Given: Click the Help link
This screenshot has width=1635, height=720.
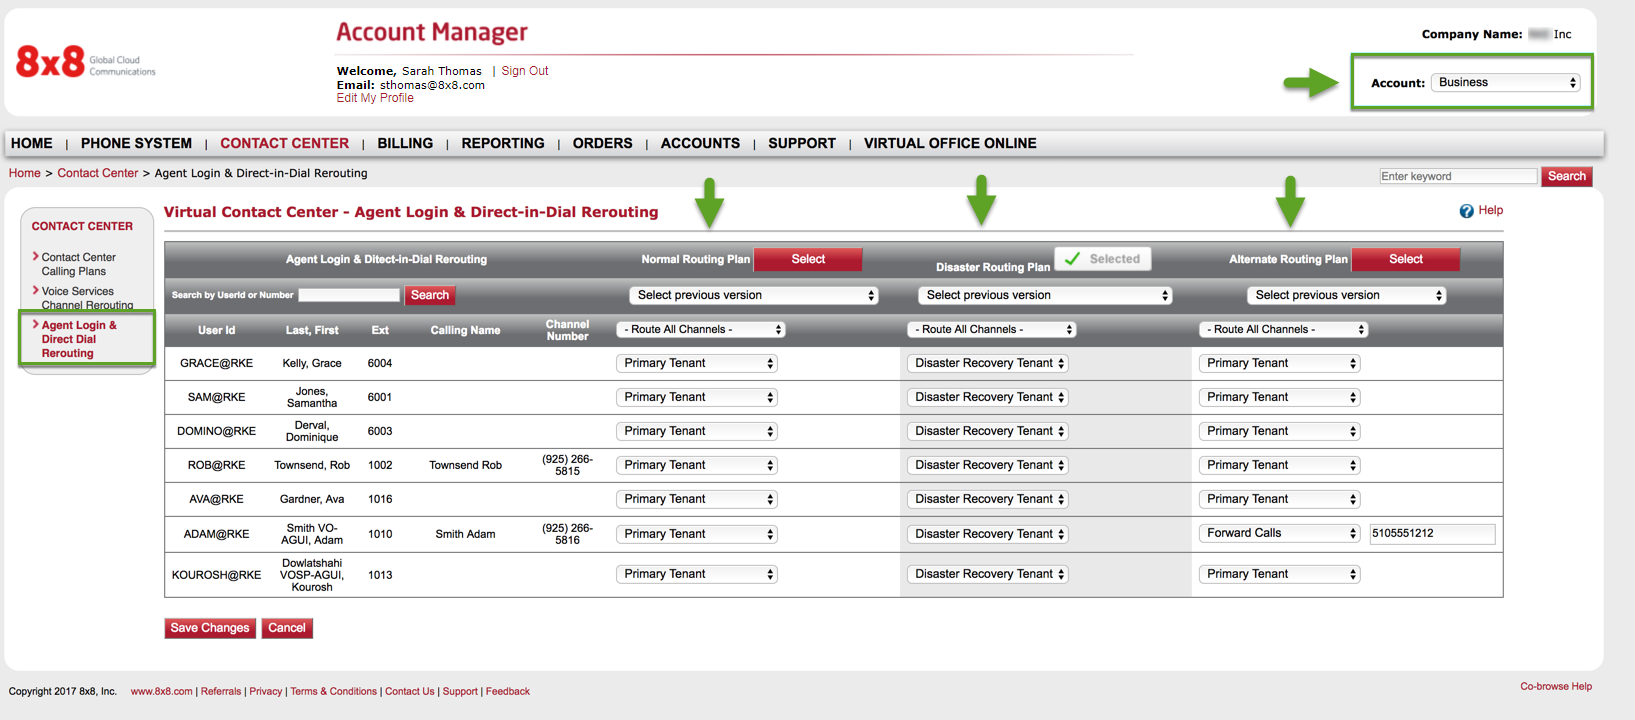Looking at the screenshot, I should point(1490,210).
